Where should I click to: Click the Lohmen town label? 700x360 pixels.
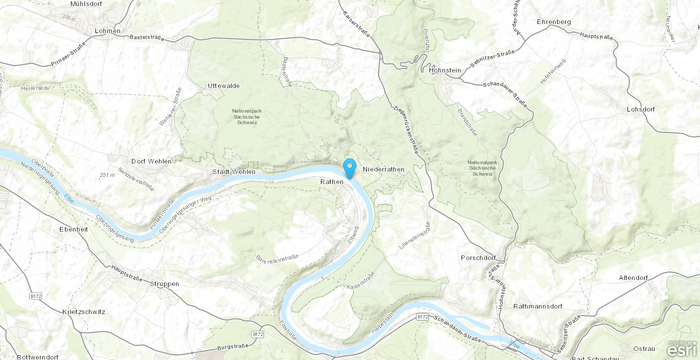pyautogui.click(x=108, y=31)
